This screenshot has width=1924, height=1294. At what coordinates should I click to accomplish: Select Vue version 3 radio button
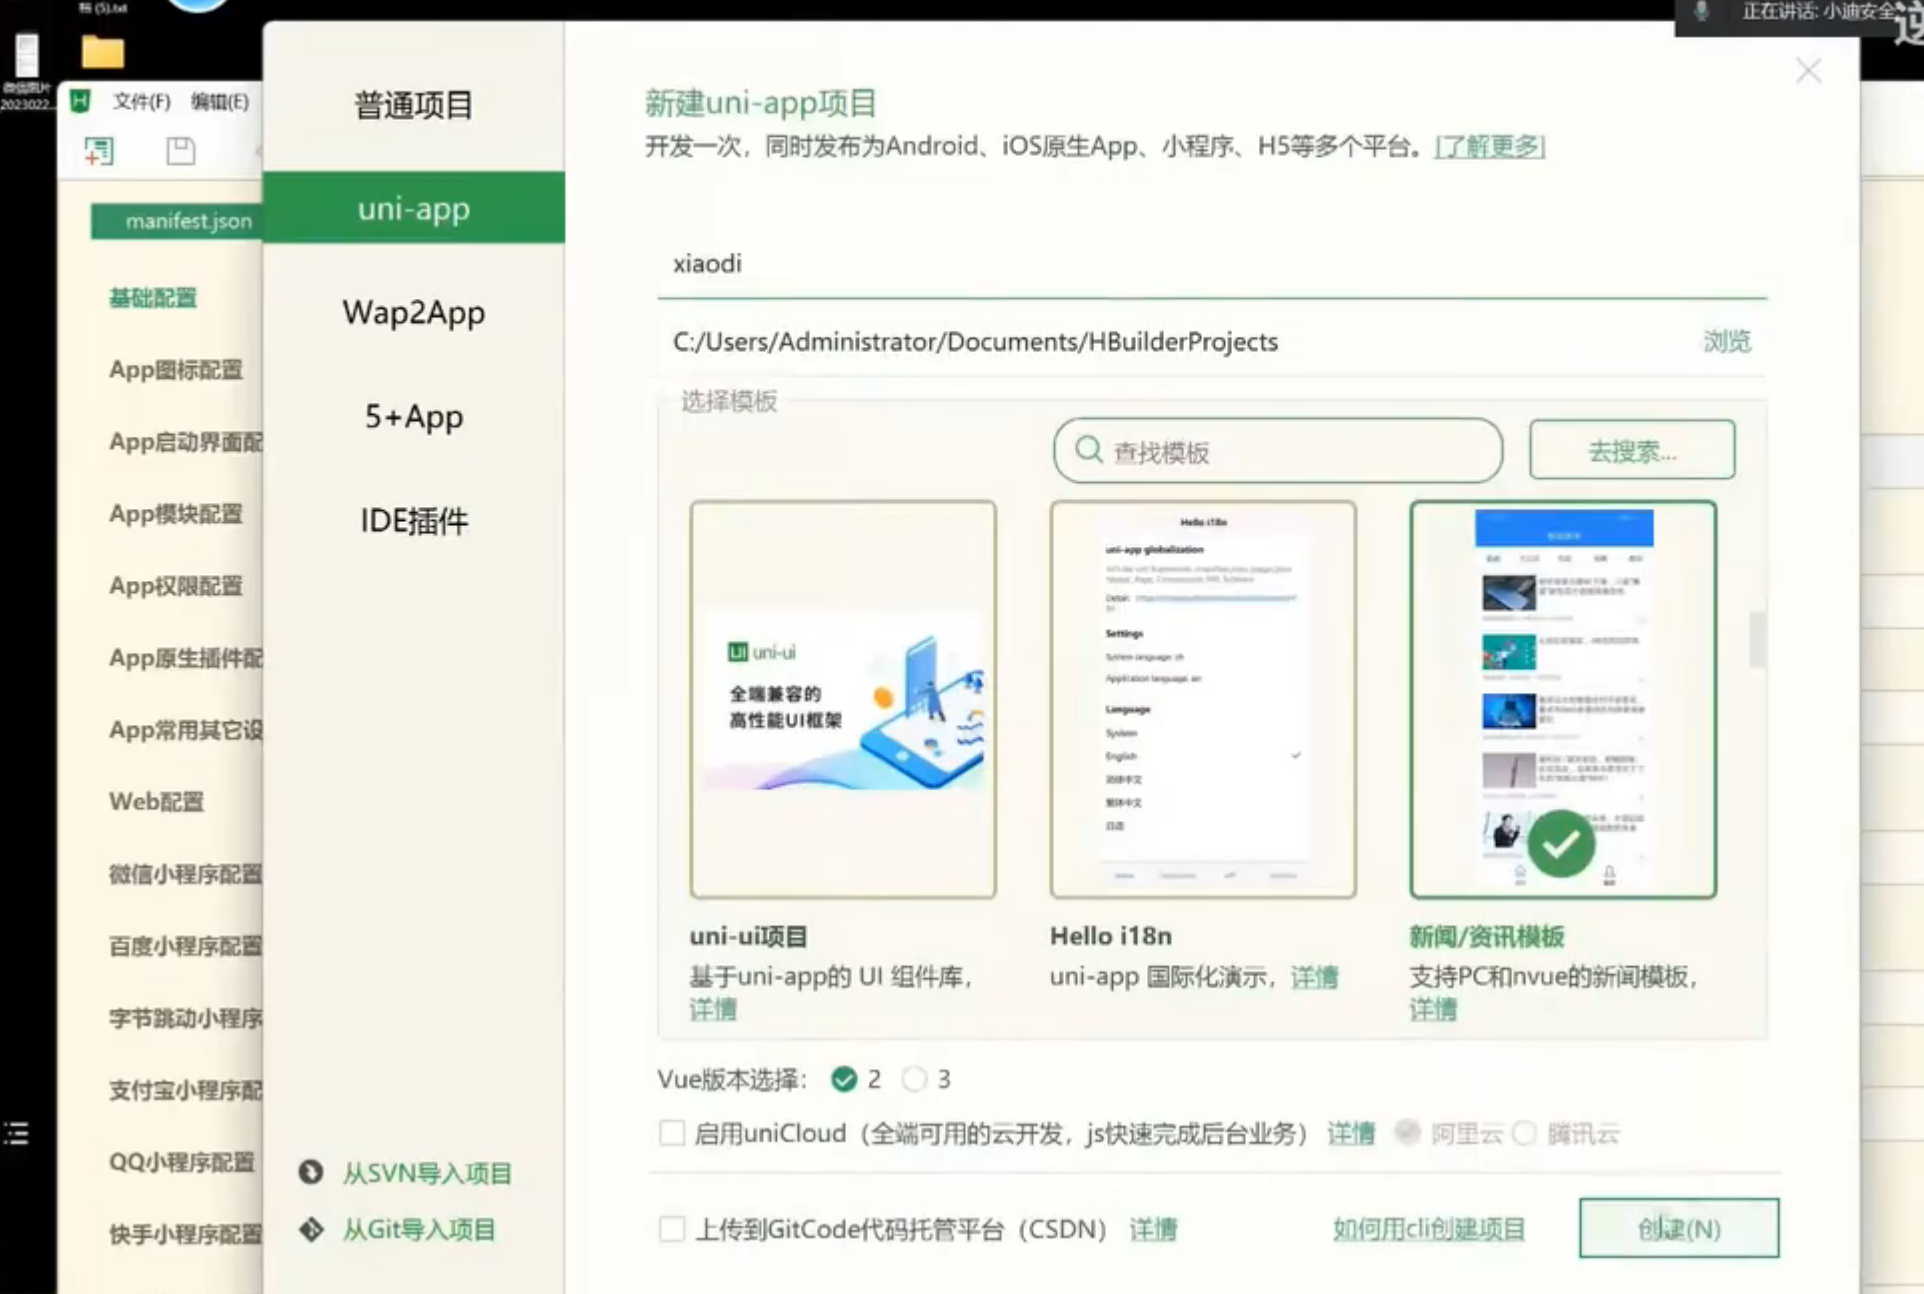[x=913, y=1079]
